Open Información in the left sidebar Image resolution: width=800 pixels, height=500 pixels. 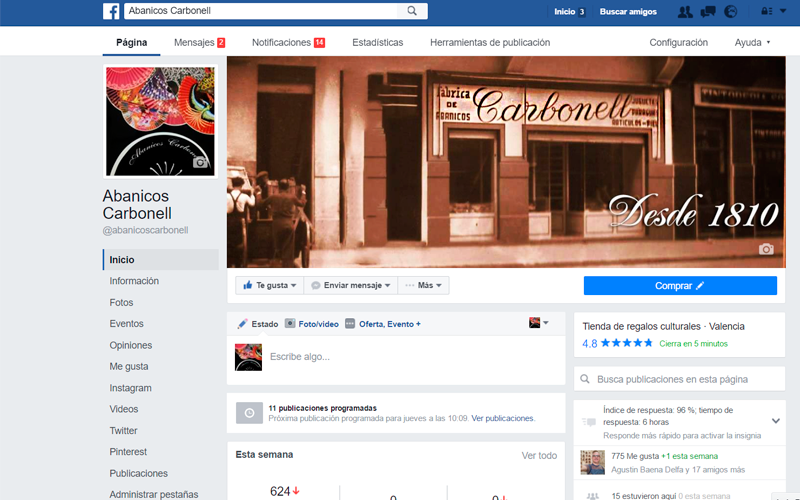134,281
